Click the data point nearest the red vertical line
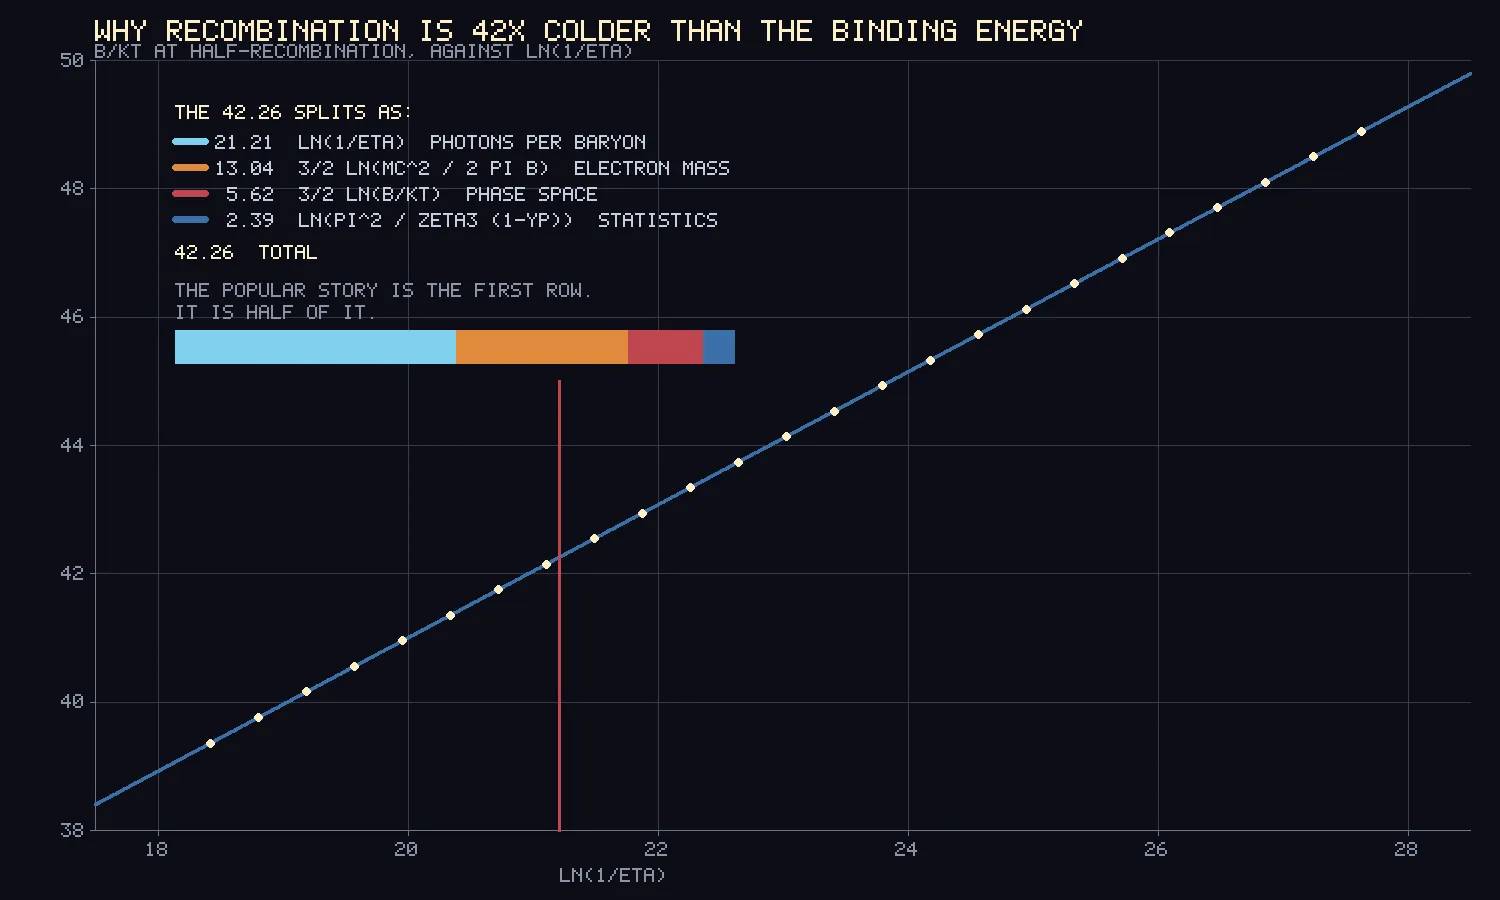Image resolution: width=1500 pixels, height=900 pixels. tap(546, 565)
